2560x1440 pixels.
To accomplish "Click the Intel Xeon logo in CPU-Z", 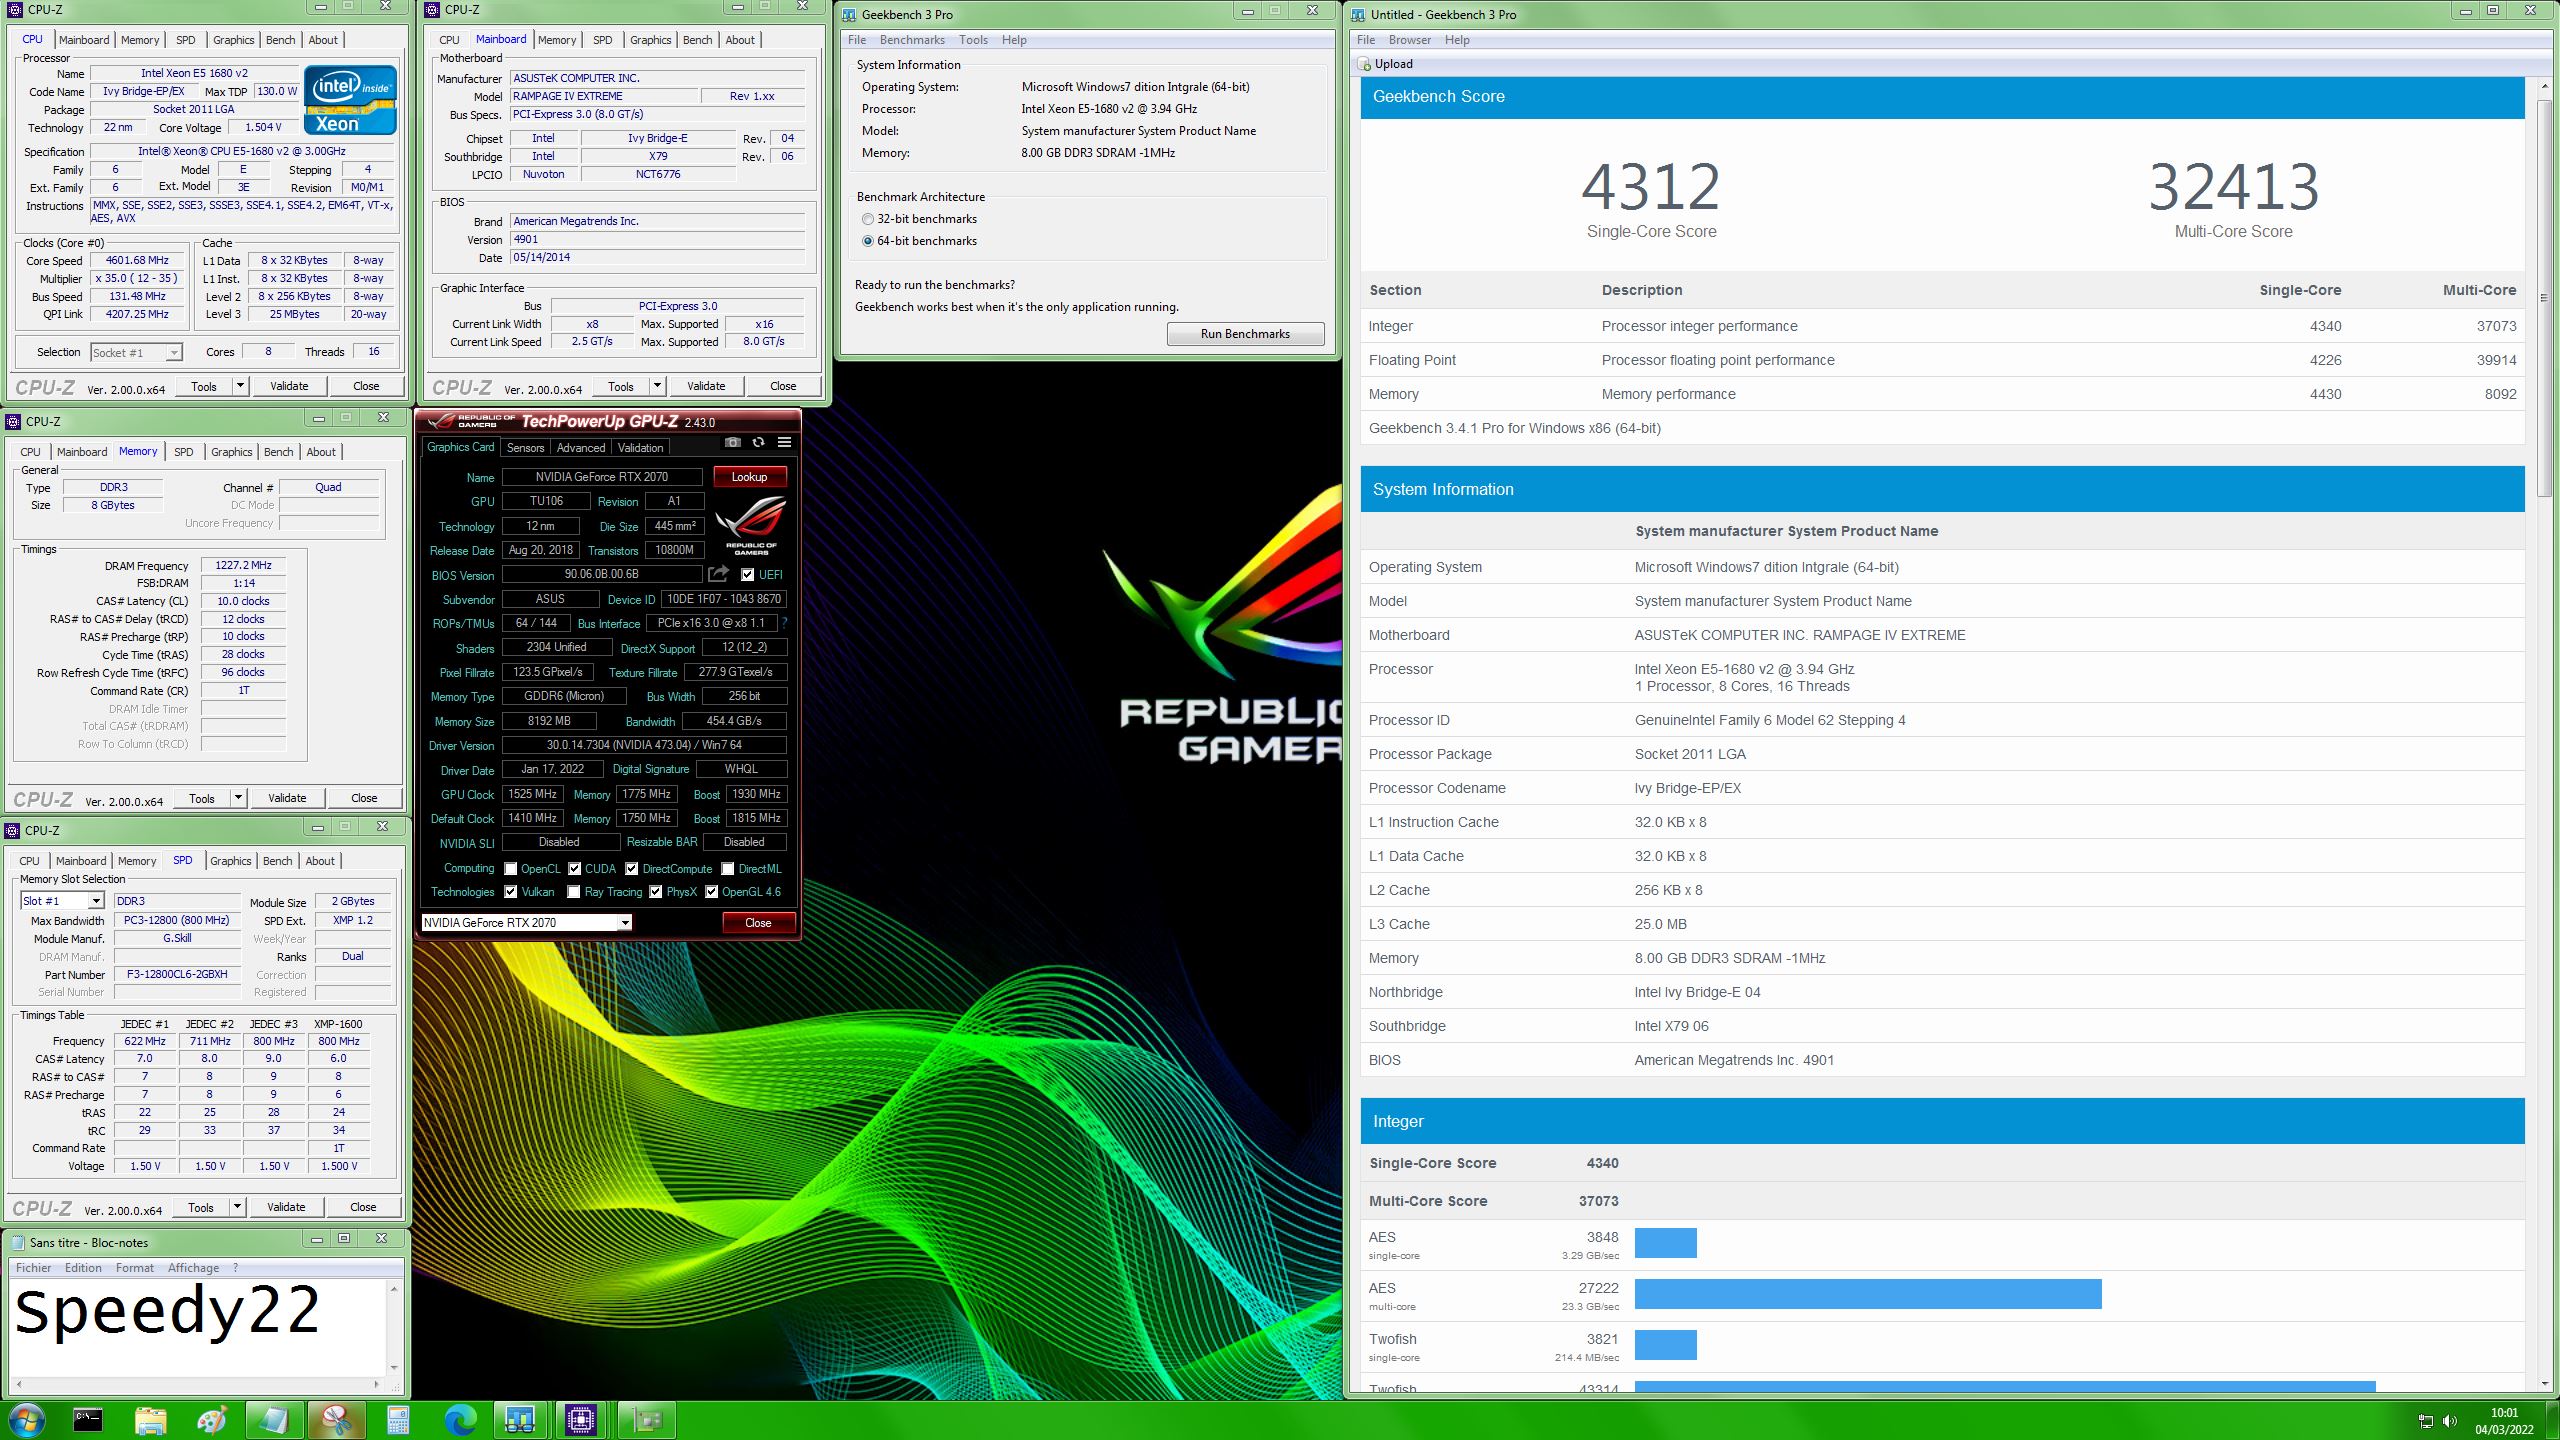I will click(x=350, y=100).
